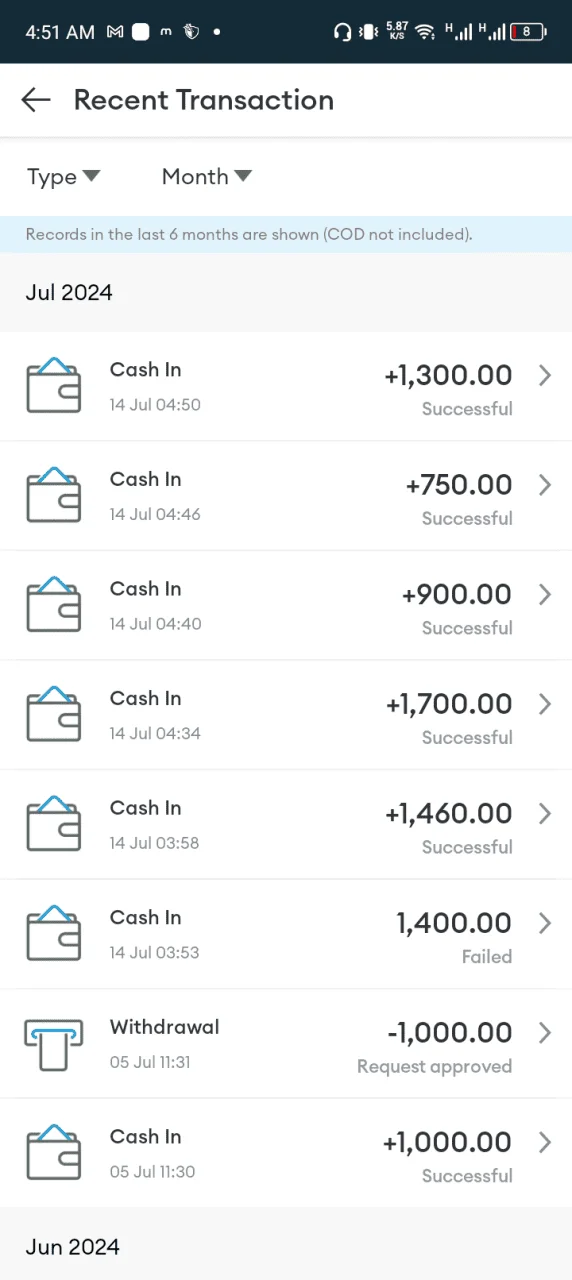The width and height of the screenshot is (572, 1280).
Task: Select the Jun 2024 section header
Action: 72,1247
